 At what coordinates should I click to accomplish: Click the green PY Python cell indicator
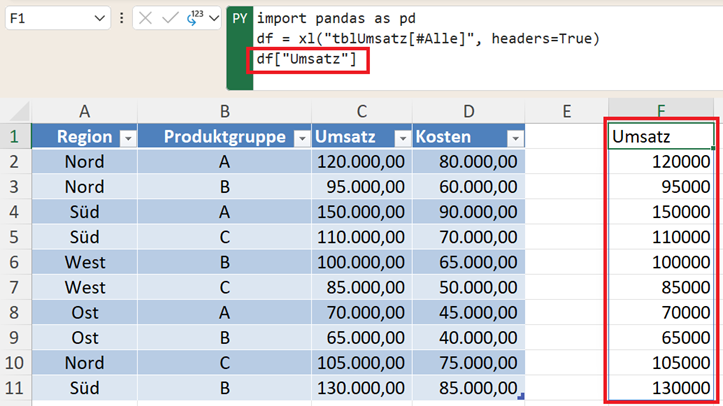240,19
